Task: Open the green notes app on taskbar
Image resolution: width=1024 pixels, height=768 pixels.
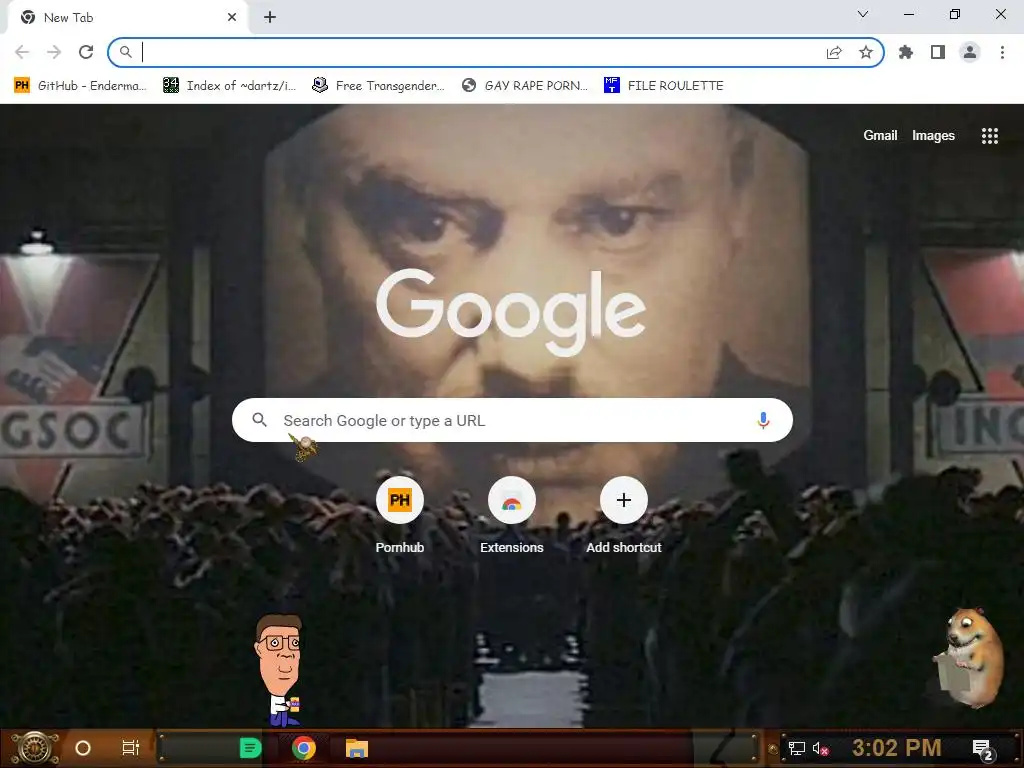Action: [250, 748]
